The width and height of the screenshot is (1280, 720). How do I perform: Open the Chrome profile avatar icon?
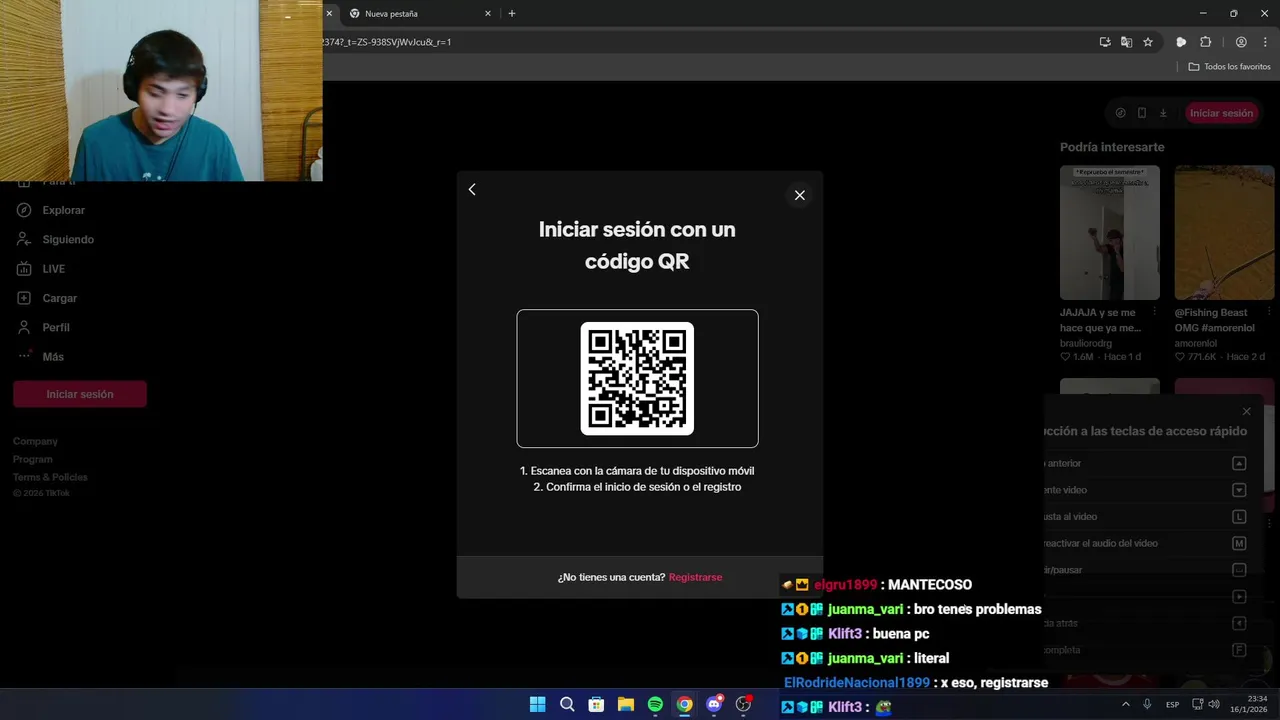[1241, 42]
